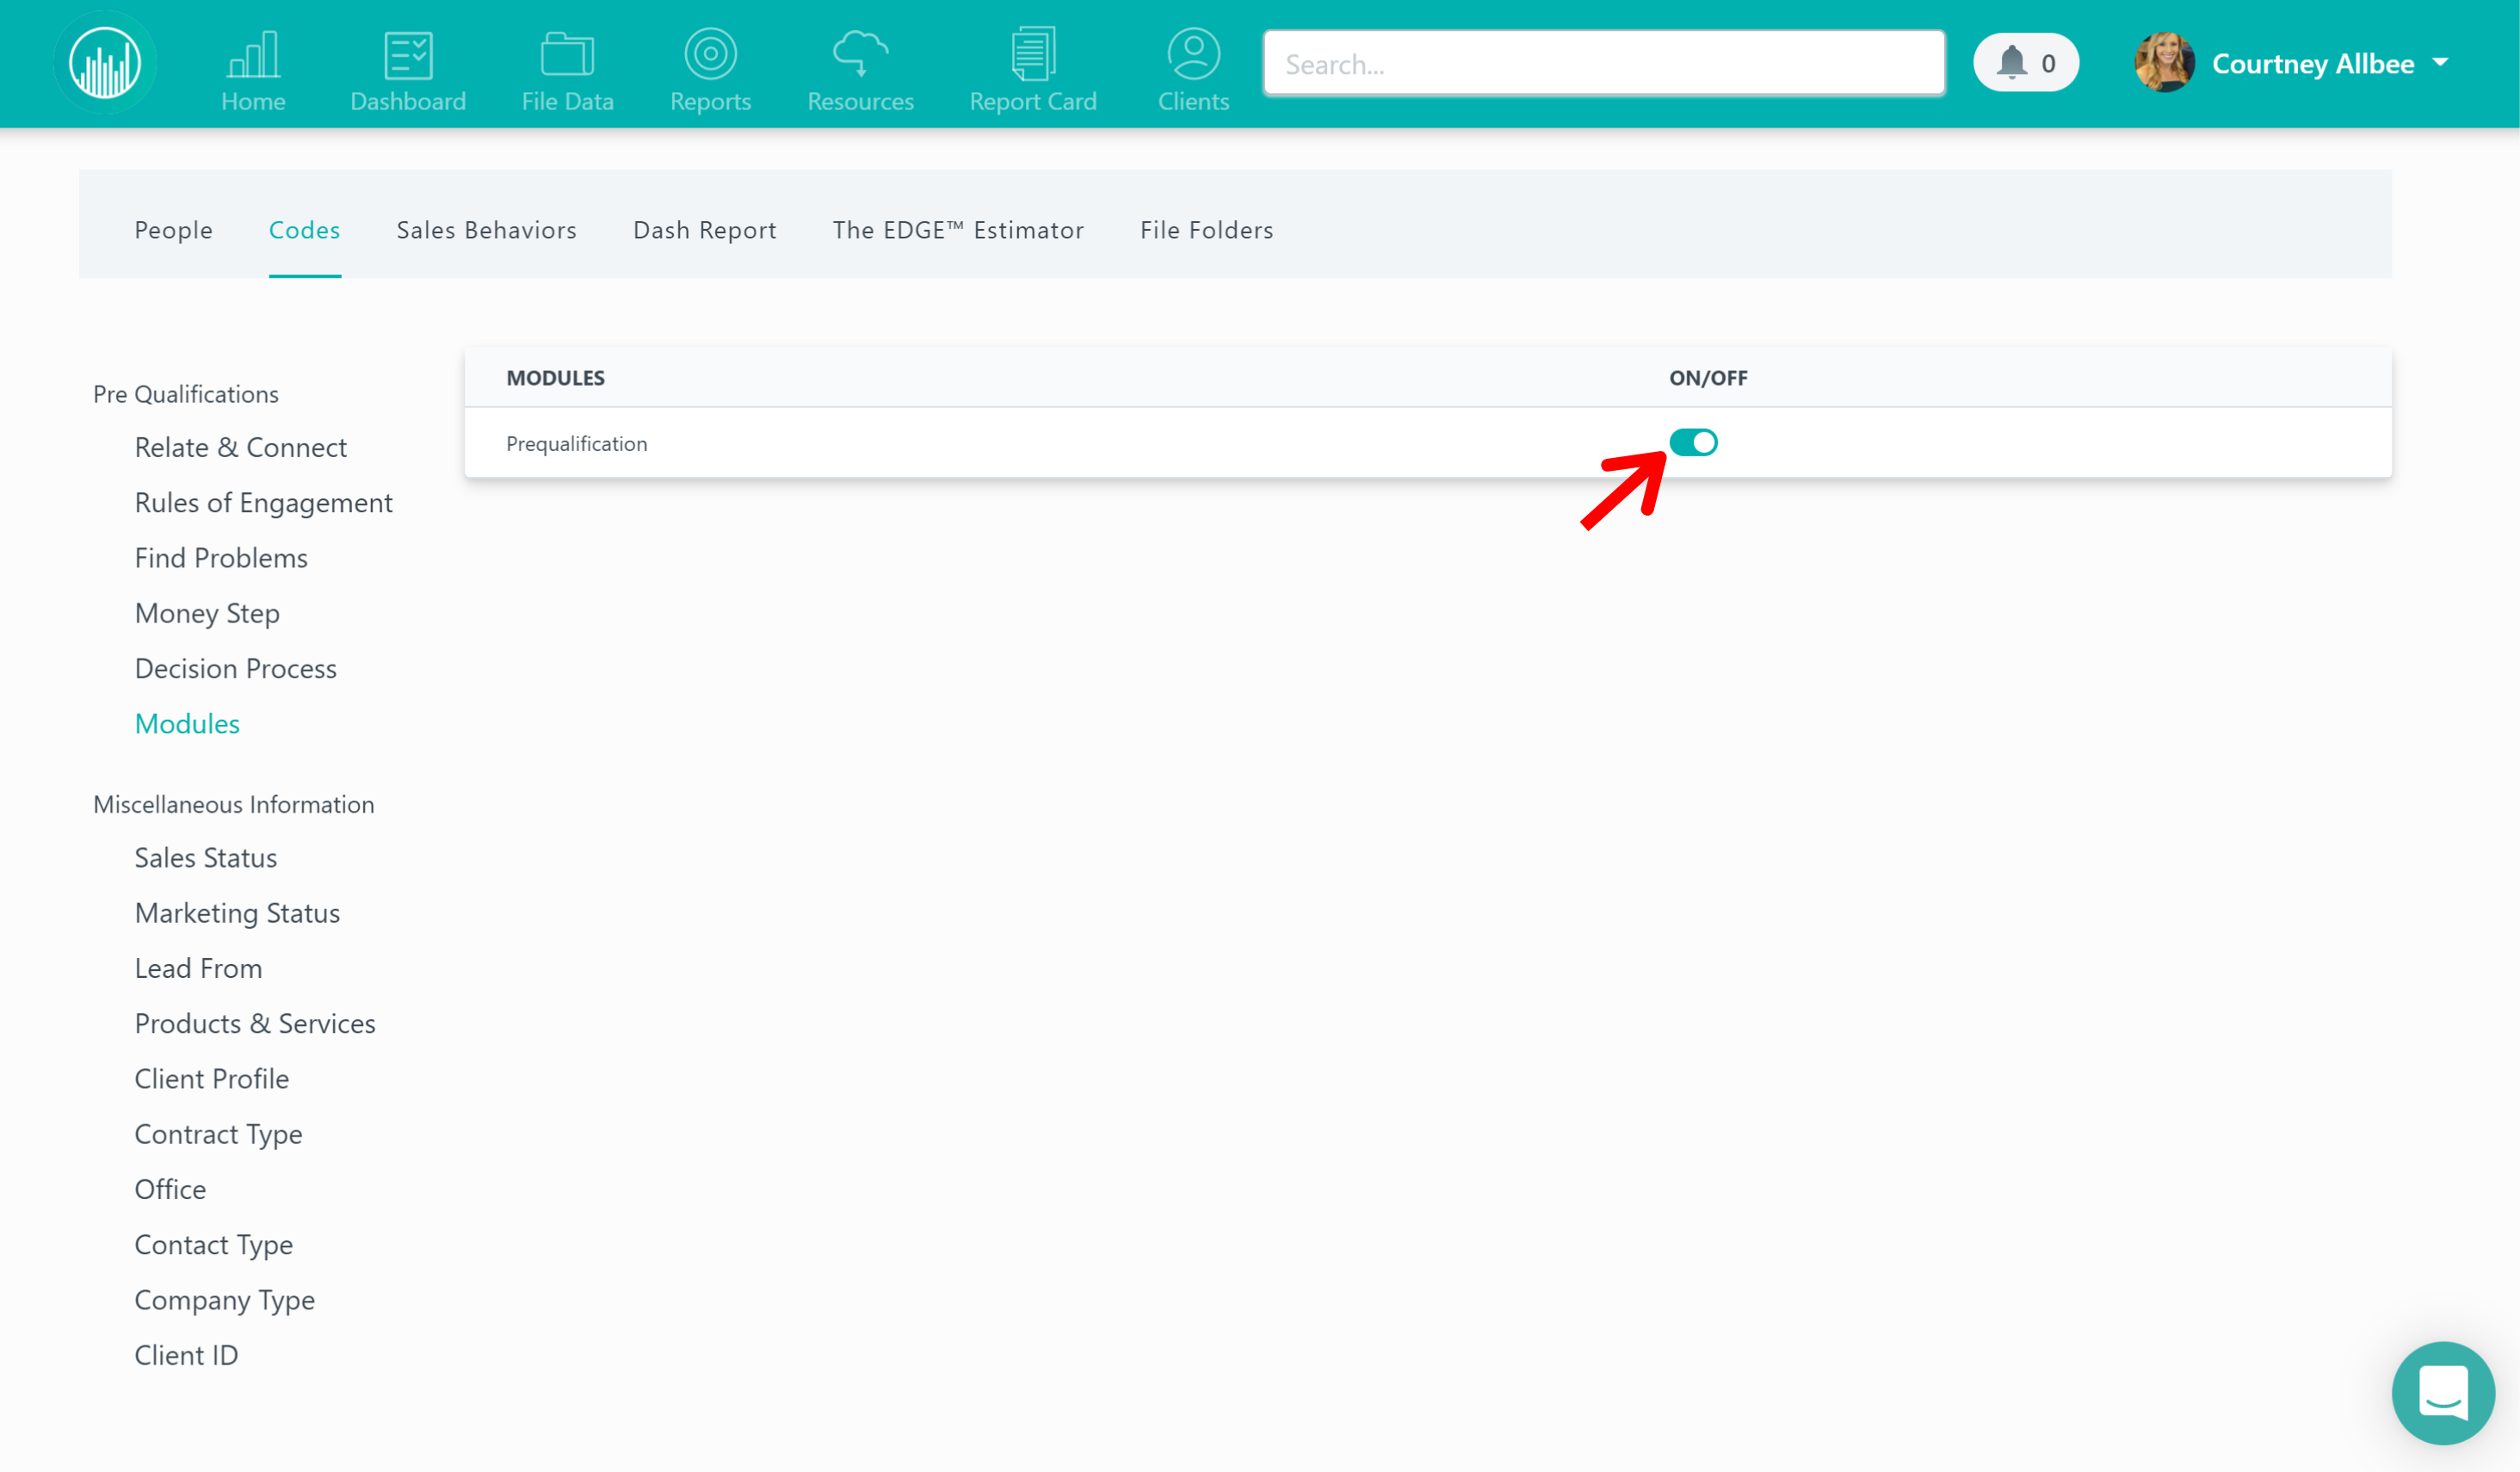Open the Dash Report tab
The width and height of the screenshot is (2520, 1472).
[x=705, y=230]
